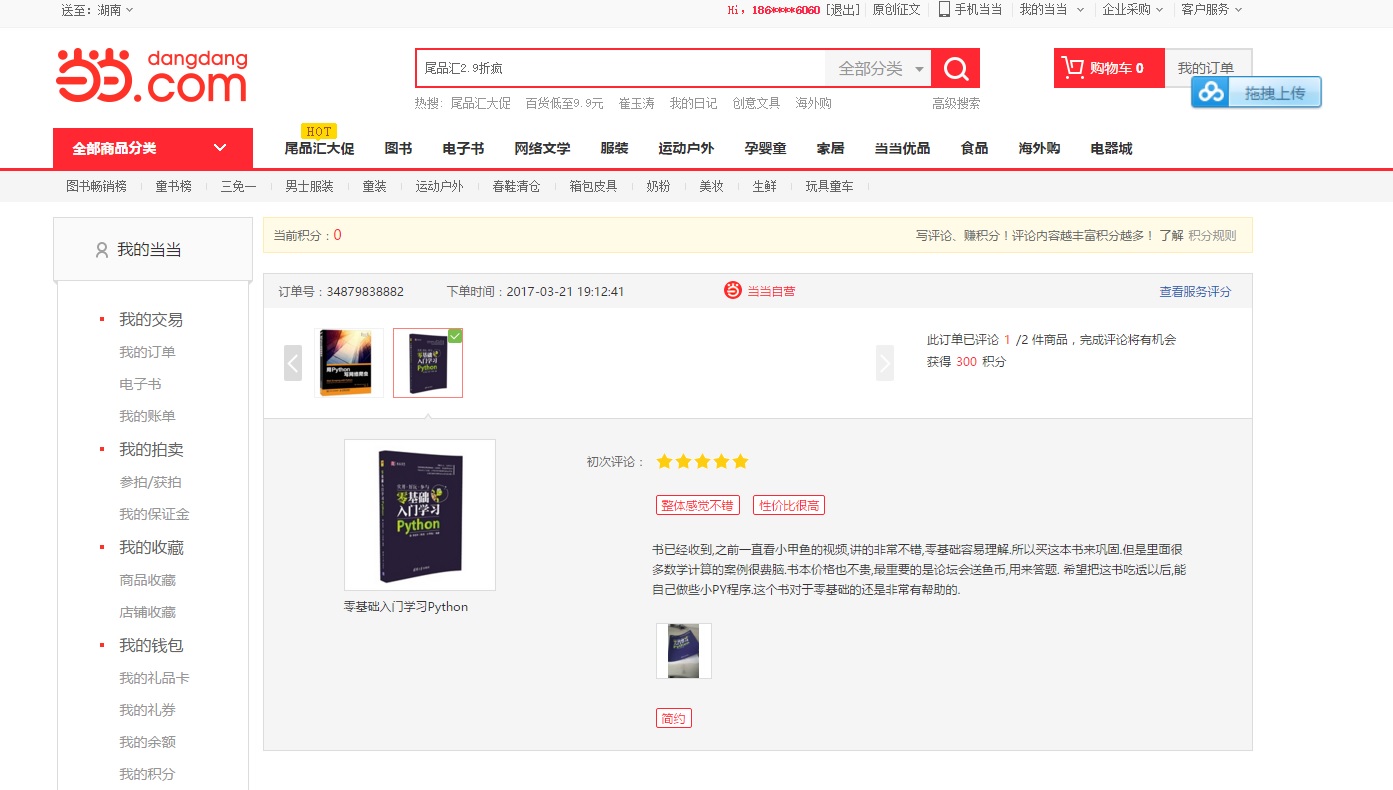Open 电子书 in the left sidebar
Screen dimensions: 1393x790
coord(140,384)
